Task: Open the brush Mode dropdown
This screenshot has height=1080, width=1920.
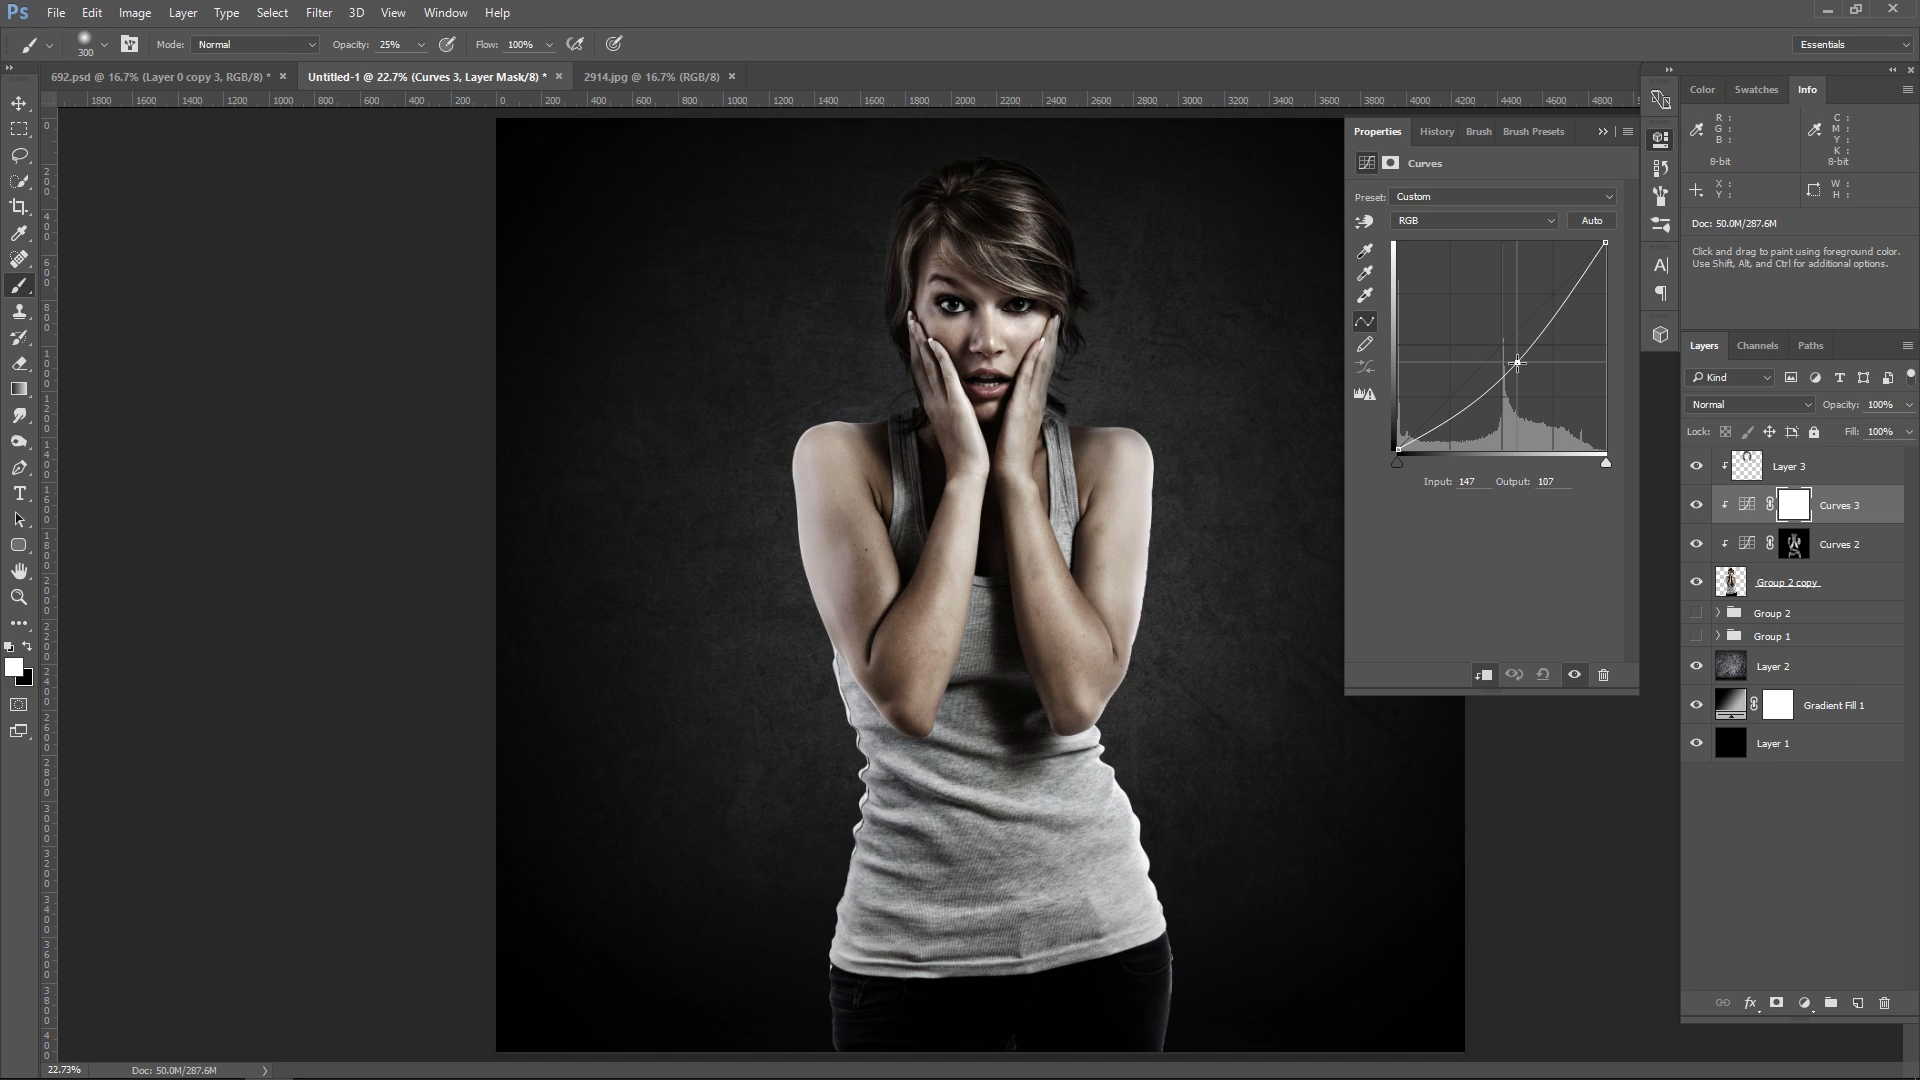Action: pos(256,44)
